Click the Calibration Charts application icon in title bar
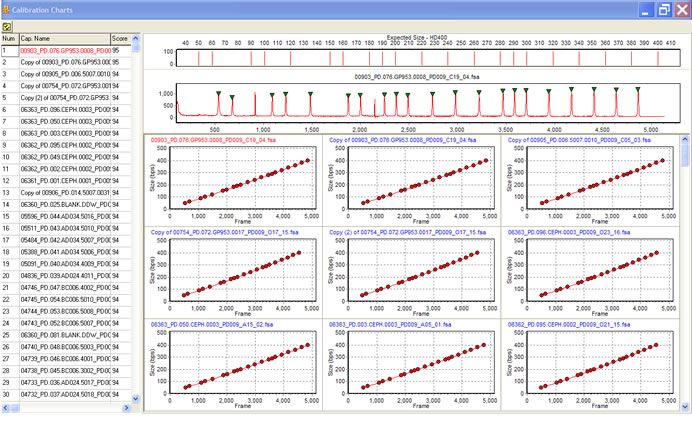 (x=5, y=9)
